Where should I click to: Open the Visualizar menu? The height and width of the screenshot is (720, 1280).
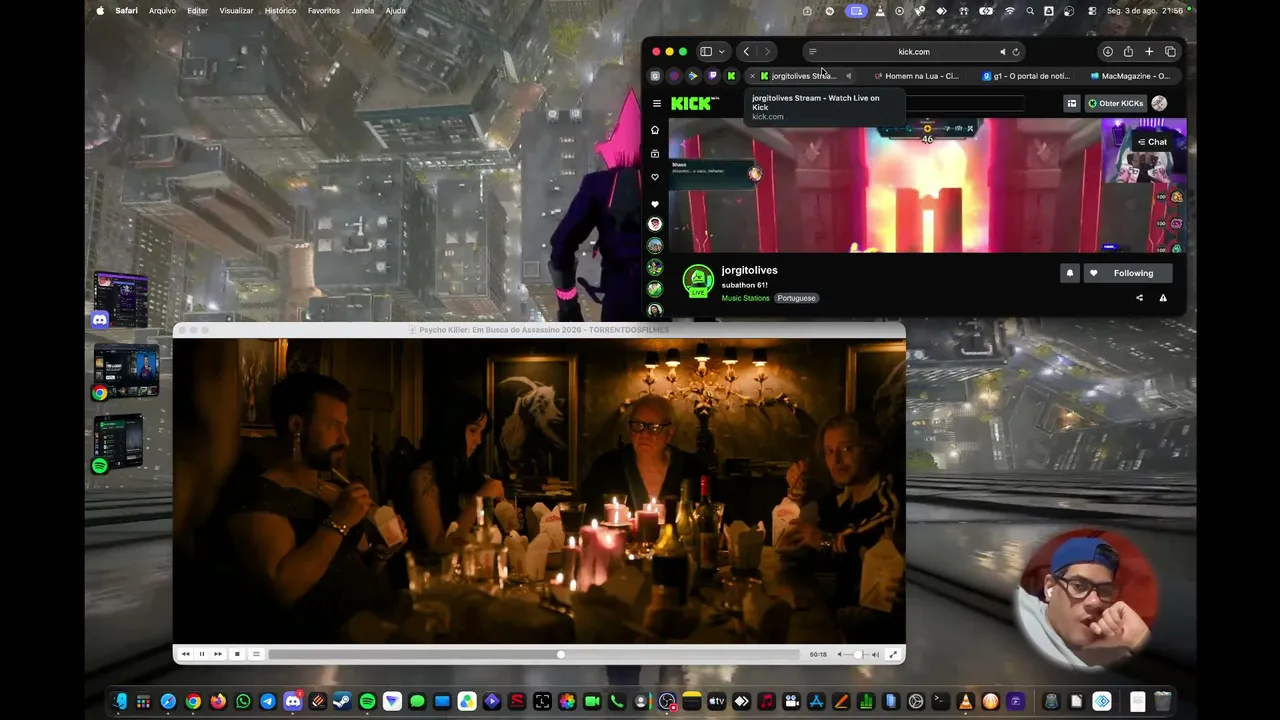point(236,11)
